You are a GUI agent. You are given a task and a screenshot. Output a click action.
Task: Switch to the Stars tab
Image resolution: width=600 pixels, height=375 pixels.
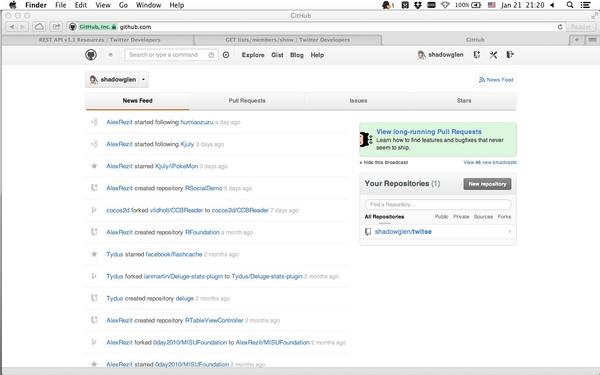pos(464,101)
